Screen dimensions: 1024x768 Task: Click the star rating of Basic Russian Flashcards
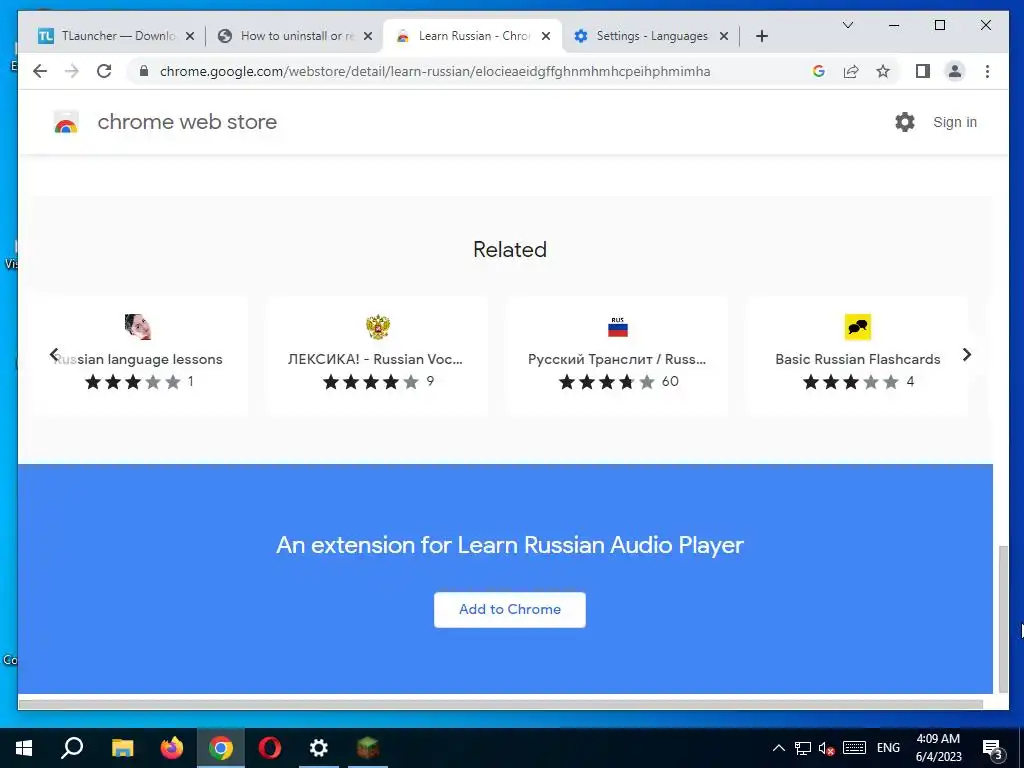(851, 381)
